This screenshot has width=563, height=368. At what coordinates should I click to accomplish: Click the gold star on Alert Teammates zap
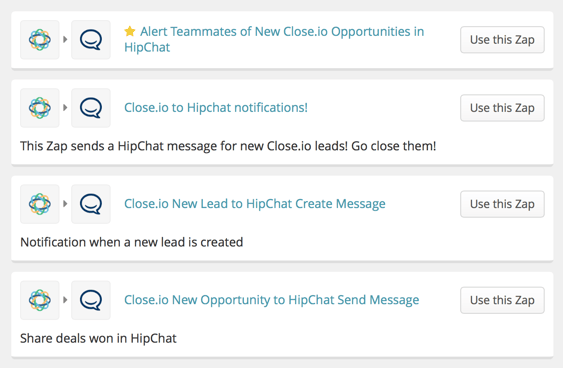click(x=130, y=32)
